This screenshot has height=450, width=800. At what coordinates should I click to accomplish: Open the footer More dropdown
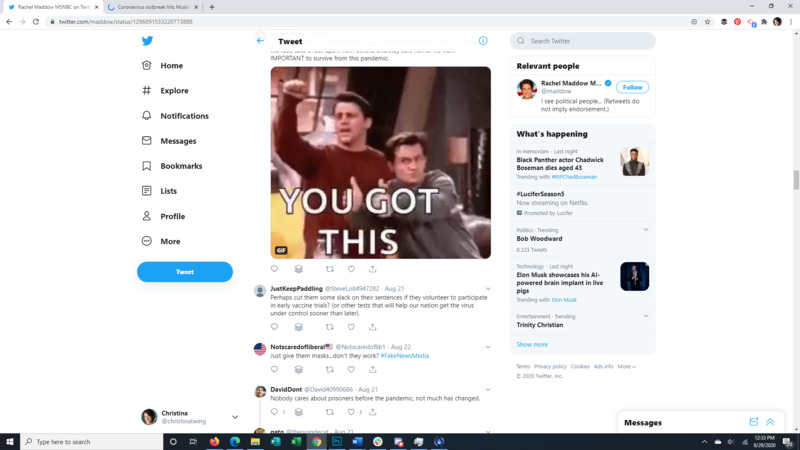point(626,367)
